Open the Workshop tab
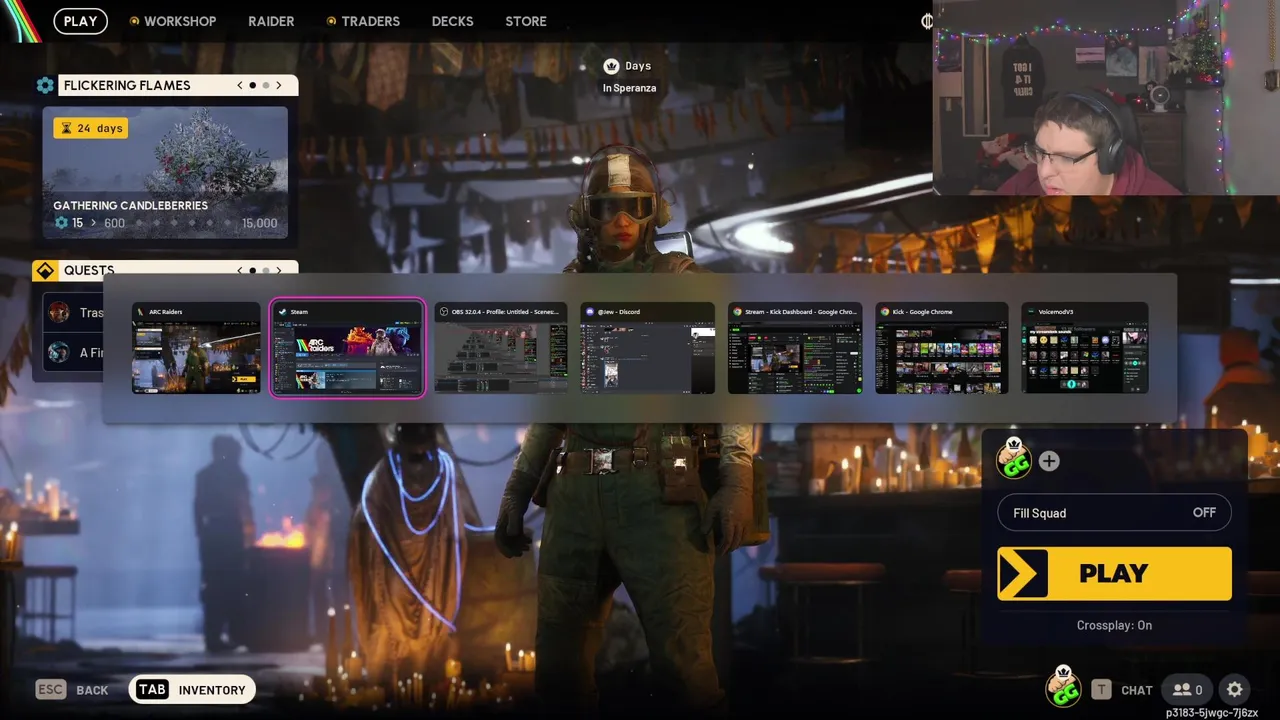The height and width of the screenshot is (720, 1280). [172, 21]
